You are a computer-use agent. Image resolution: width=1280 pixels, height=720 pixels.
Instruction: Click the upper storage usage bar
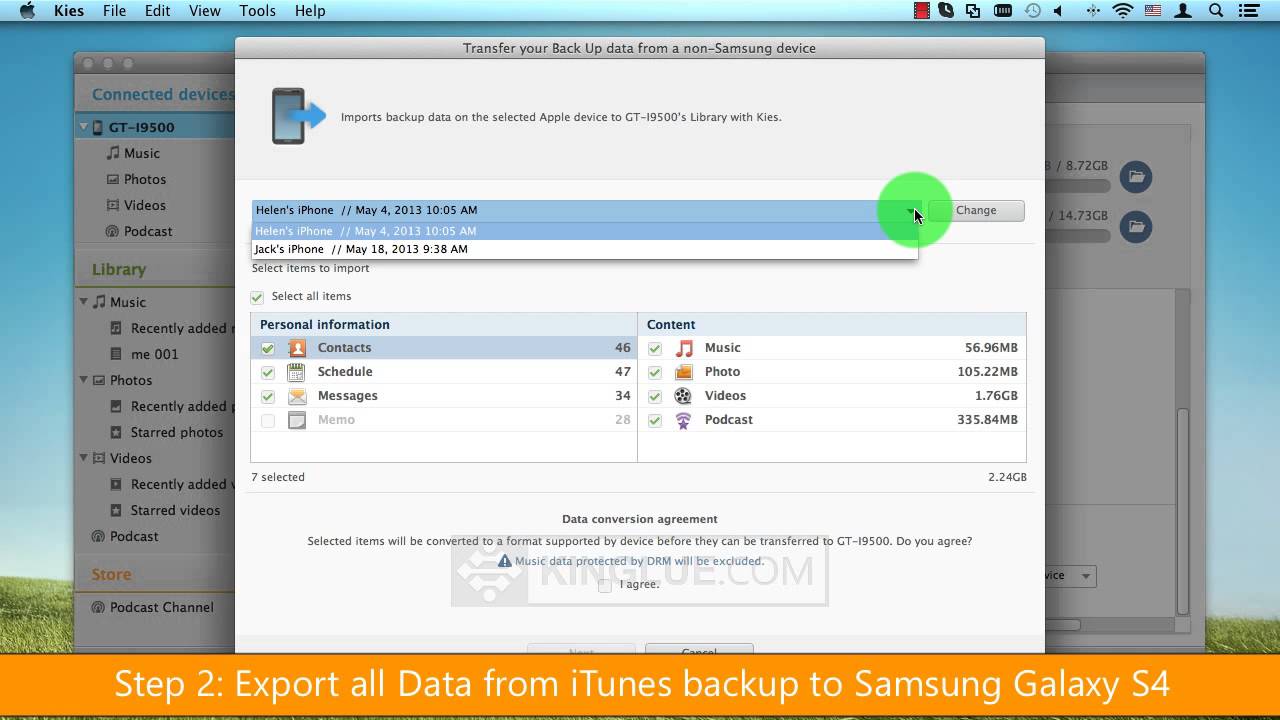[x=1077, y=186]
